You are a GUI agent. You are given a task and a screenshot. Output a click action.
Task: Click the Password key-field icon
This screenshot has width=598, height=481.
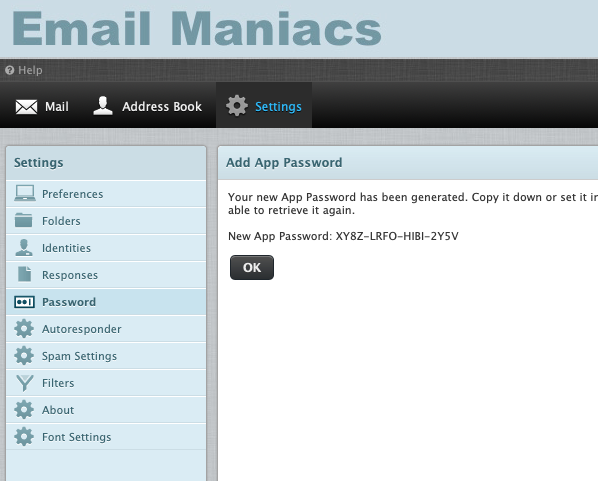click(x=24, y=302)
